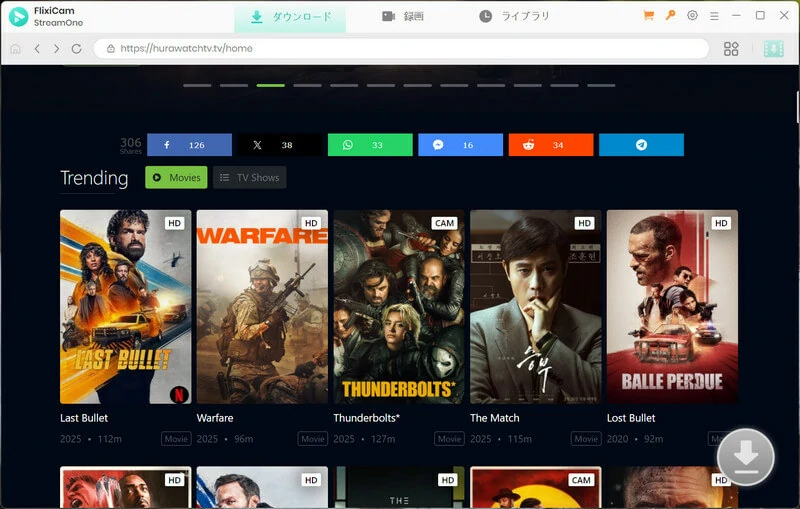Screen dimensions: 800x509
Task: Navigate back with left arrow
Action: [37, 49]
